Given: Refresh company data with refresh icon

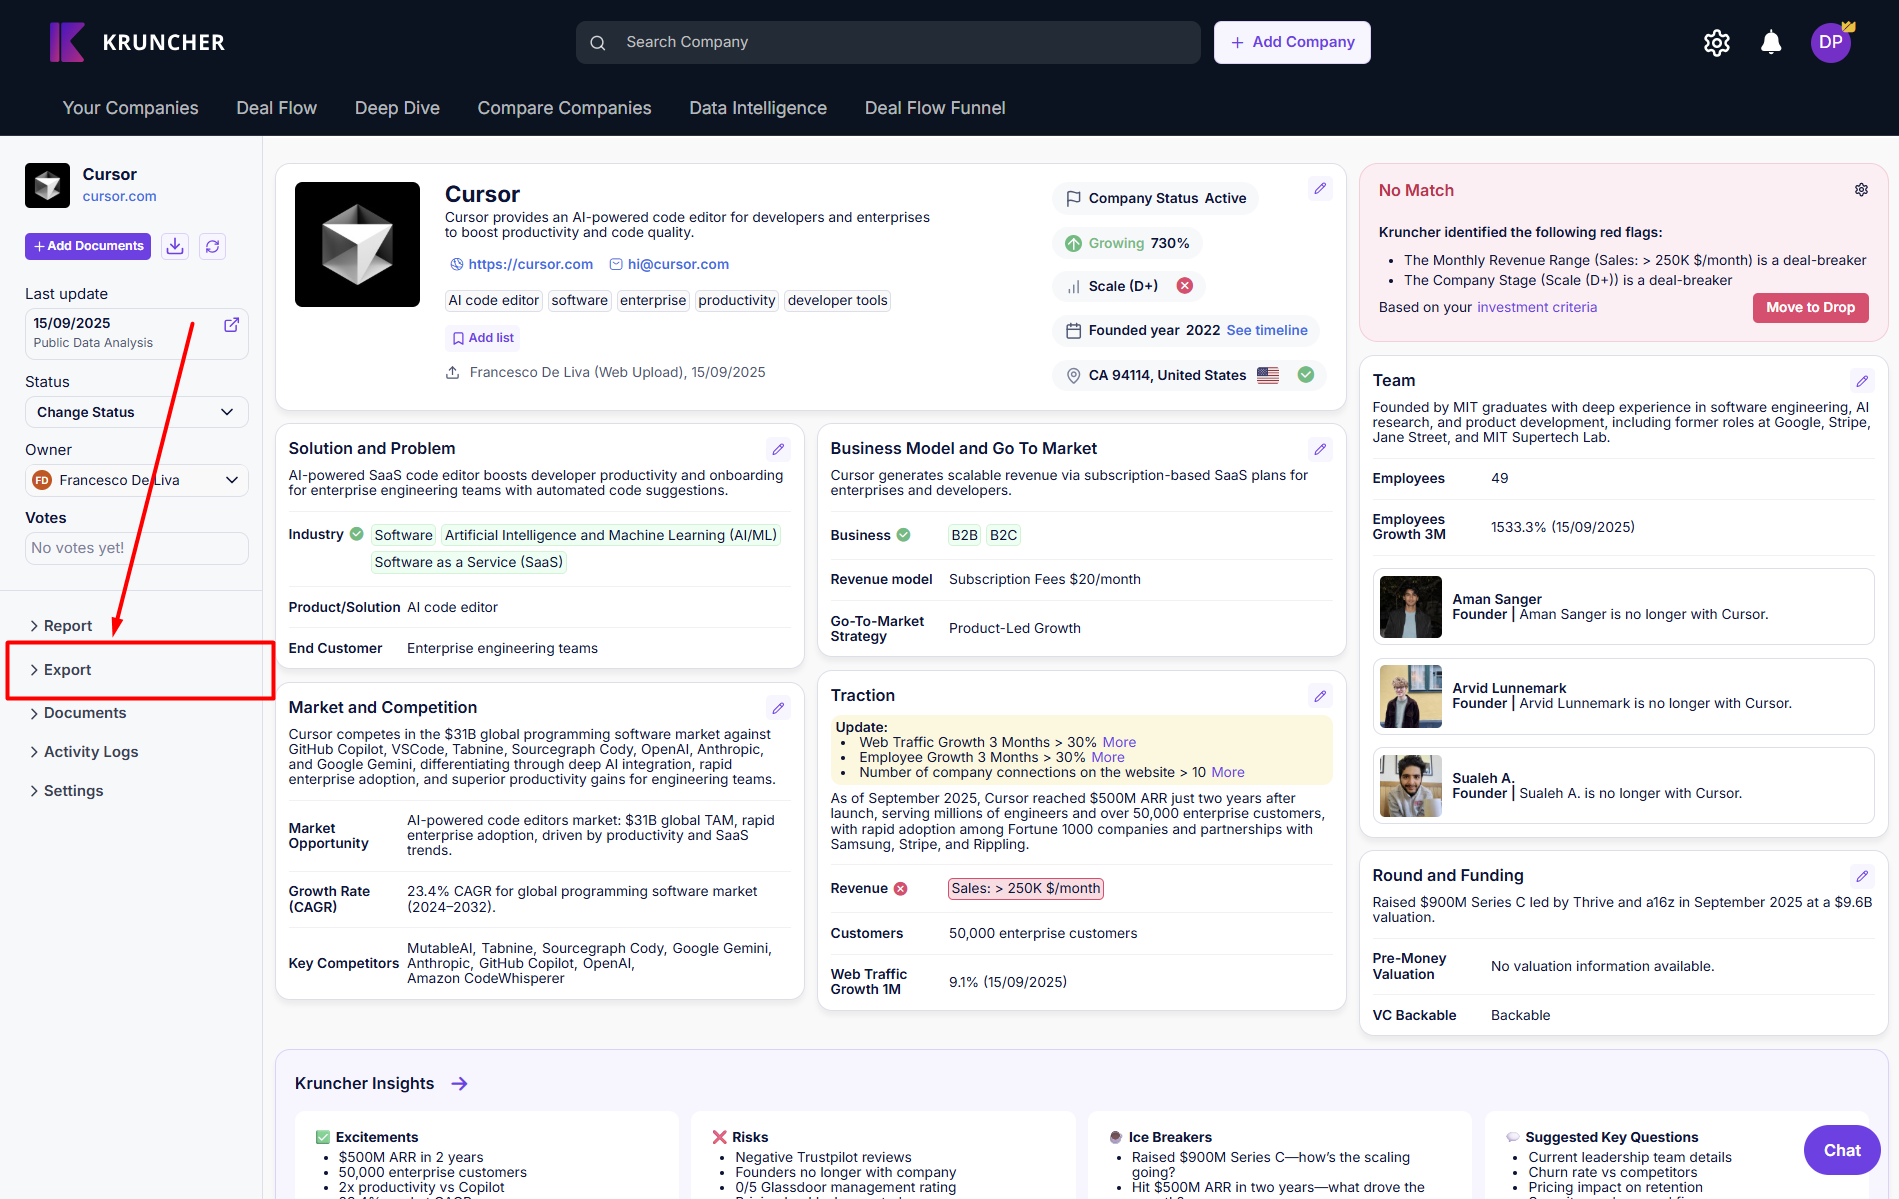Looking at the screenshot, I should 212,246.
